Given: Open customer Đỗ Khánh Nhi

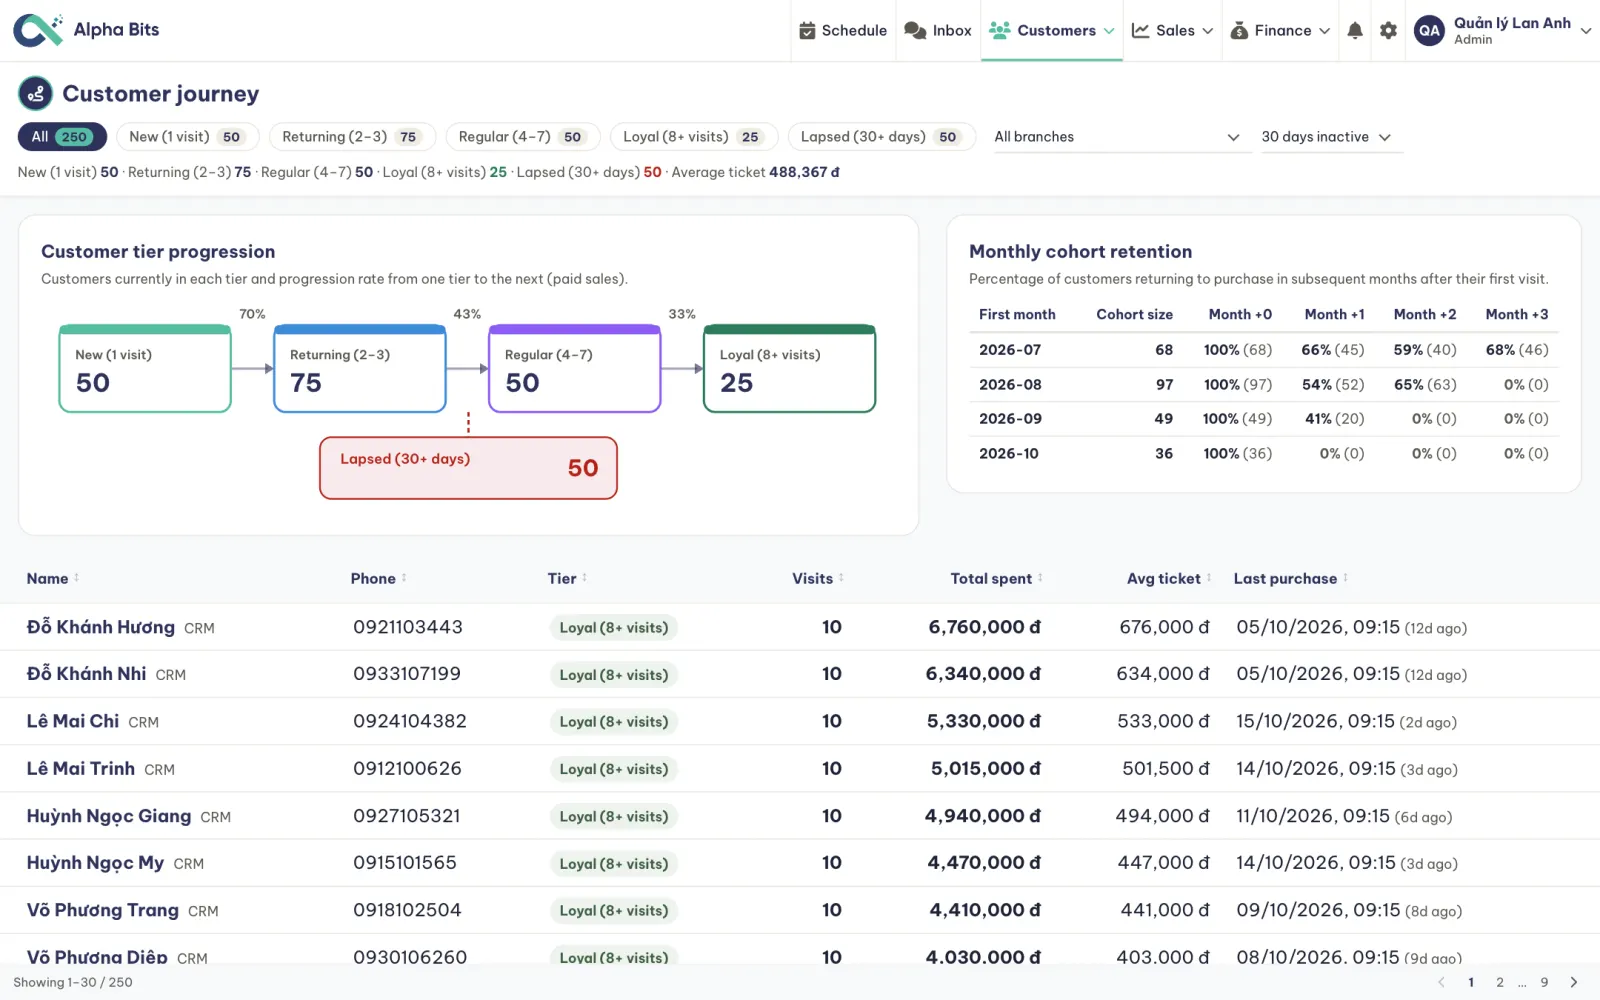Looking at the screenshot, I should click(87, 674).
